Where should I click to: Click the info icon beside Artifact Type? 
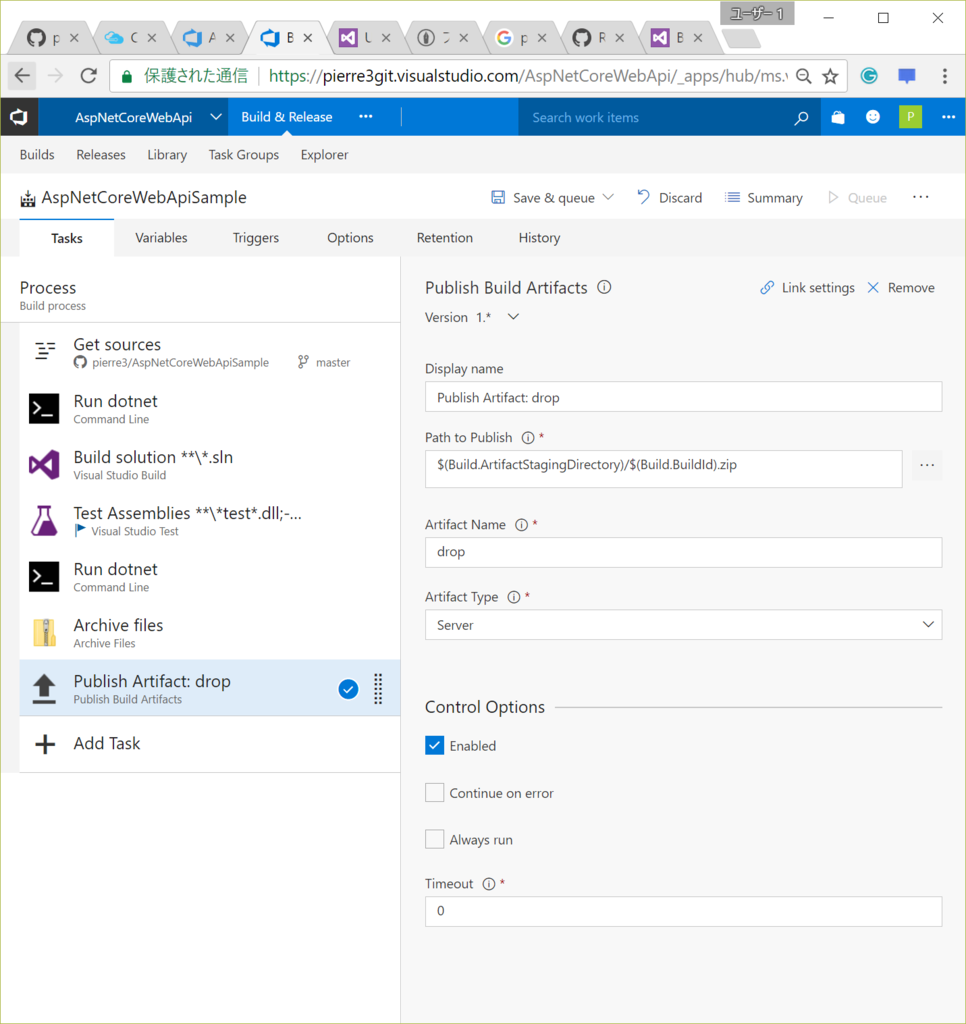coord(514,597)
